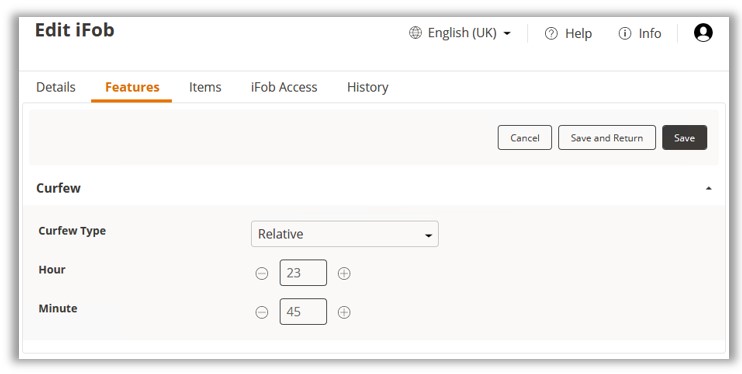Increase the Minute value with plus icon

point(344,312)
